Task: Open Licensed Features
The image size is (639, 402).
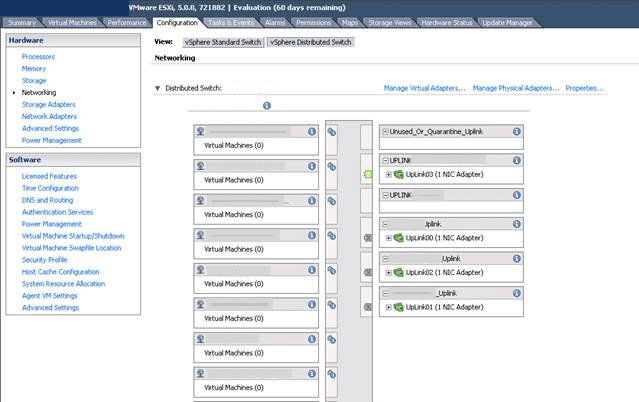Action: point(49,176)
